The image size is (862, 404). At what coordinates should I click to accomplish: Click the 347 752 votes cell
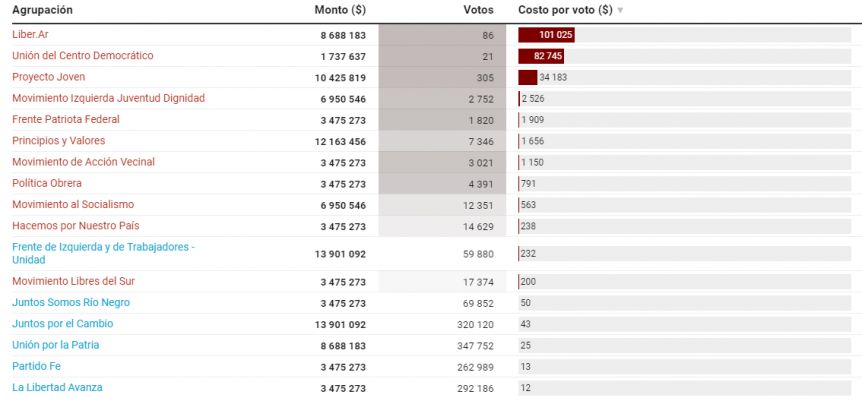coord(475,346)
